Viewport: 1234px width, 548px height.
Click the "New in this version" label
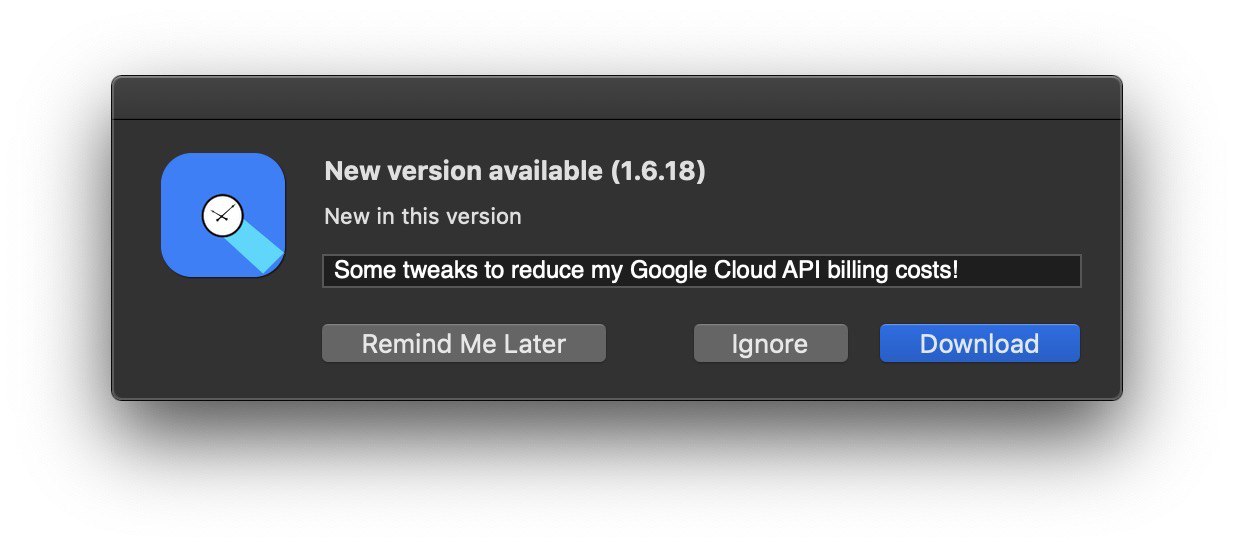423,216
